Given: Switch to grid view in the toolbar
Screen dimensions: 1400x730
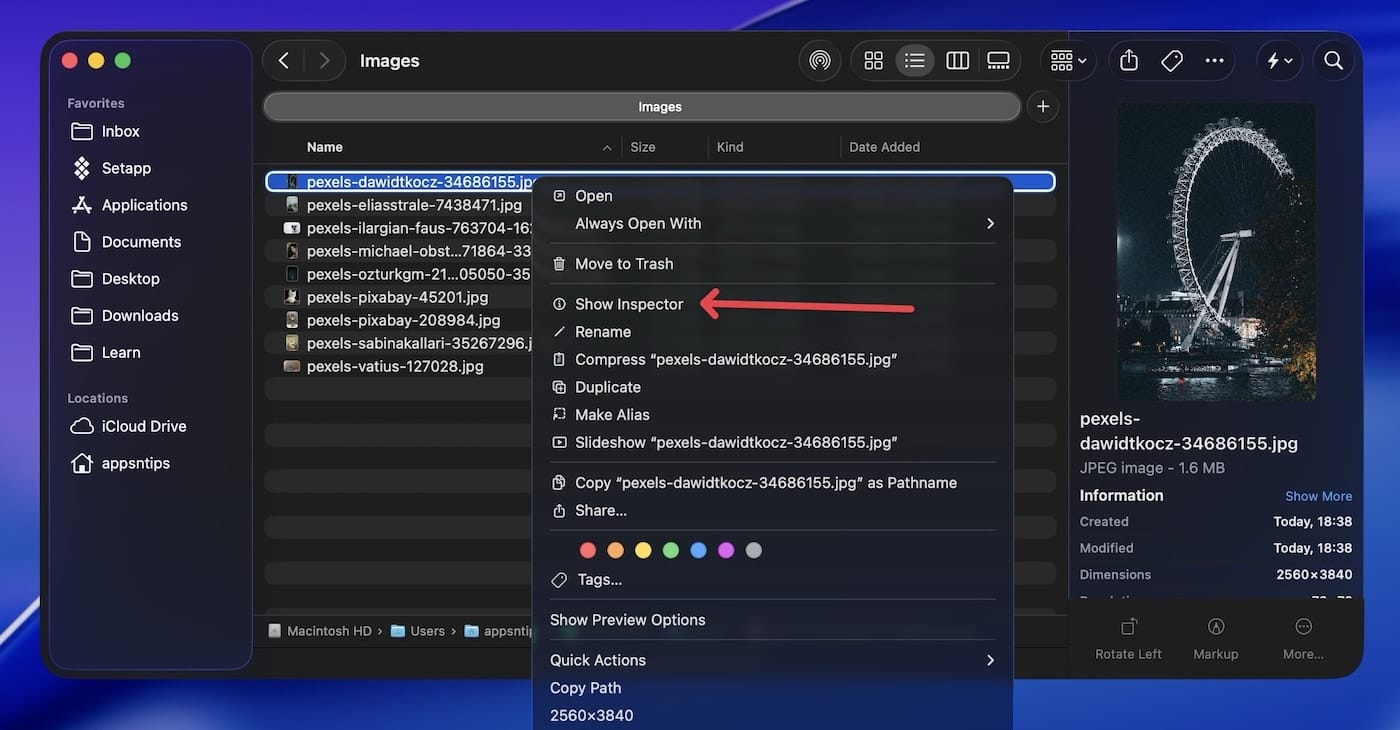Looking at the screenshot, I should coord(872,60).
